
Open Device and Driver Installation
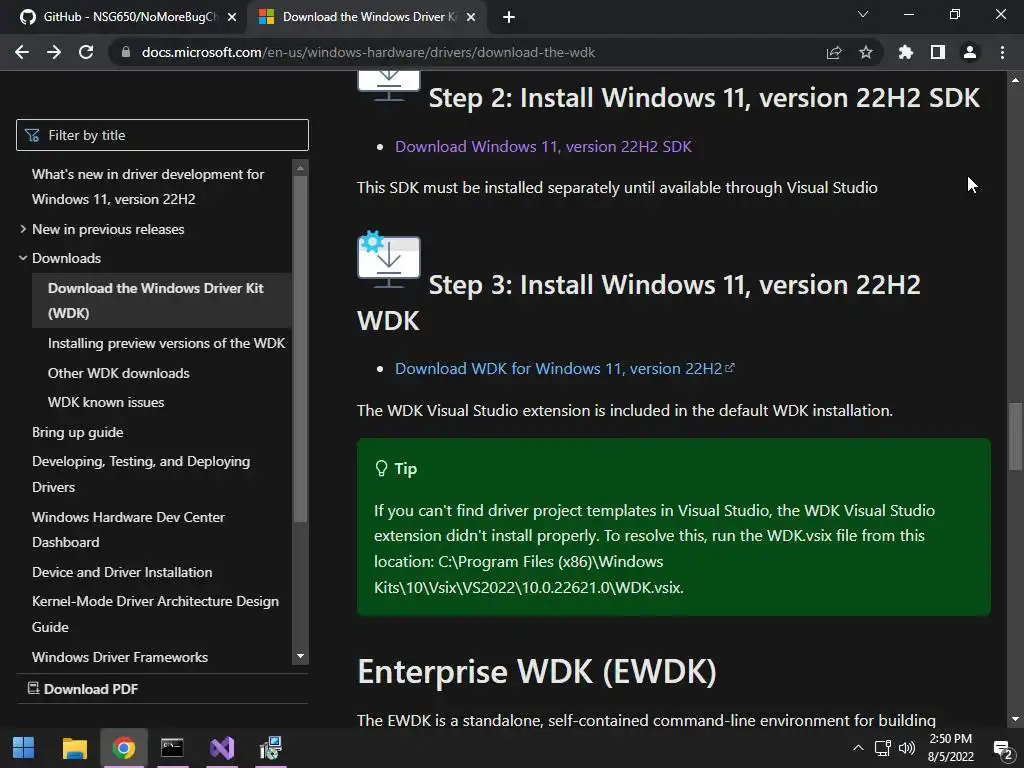tap(122, 572)
